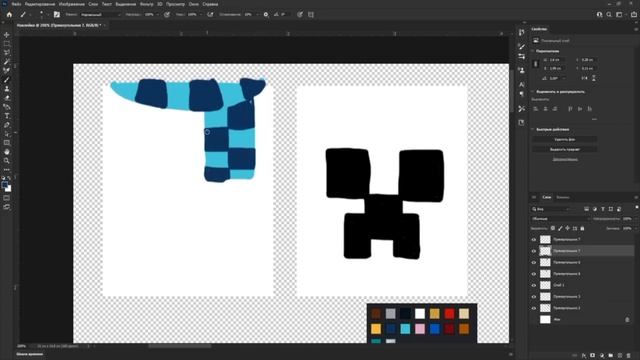Image resolution: width=640 pixels, height=360 pixels.
Task: Open the layer Fill percentage dropdown
Action: 635,228
